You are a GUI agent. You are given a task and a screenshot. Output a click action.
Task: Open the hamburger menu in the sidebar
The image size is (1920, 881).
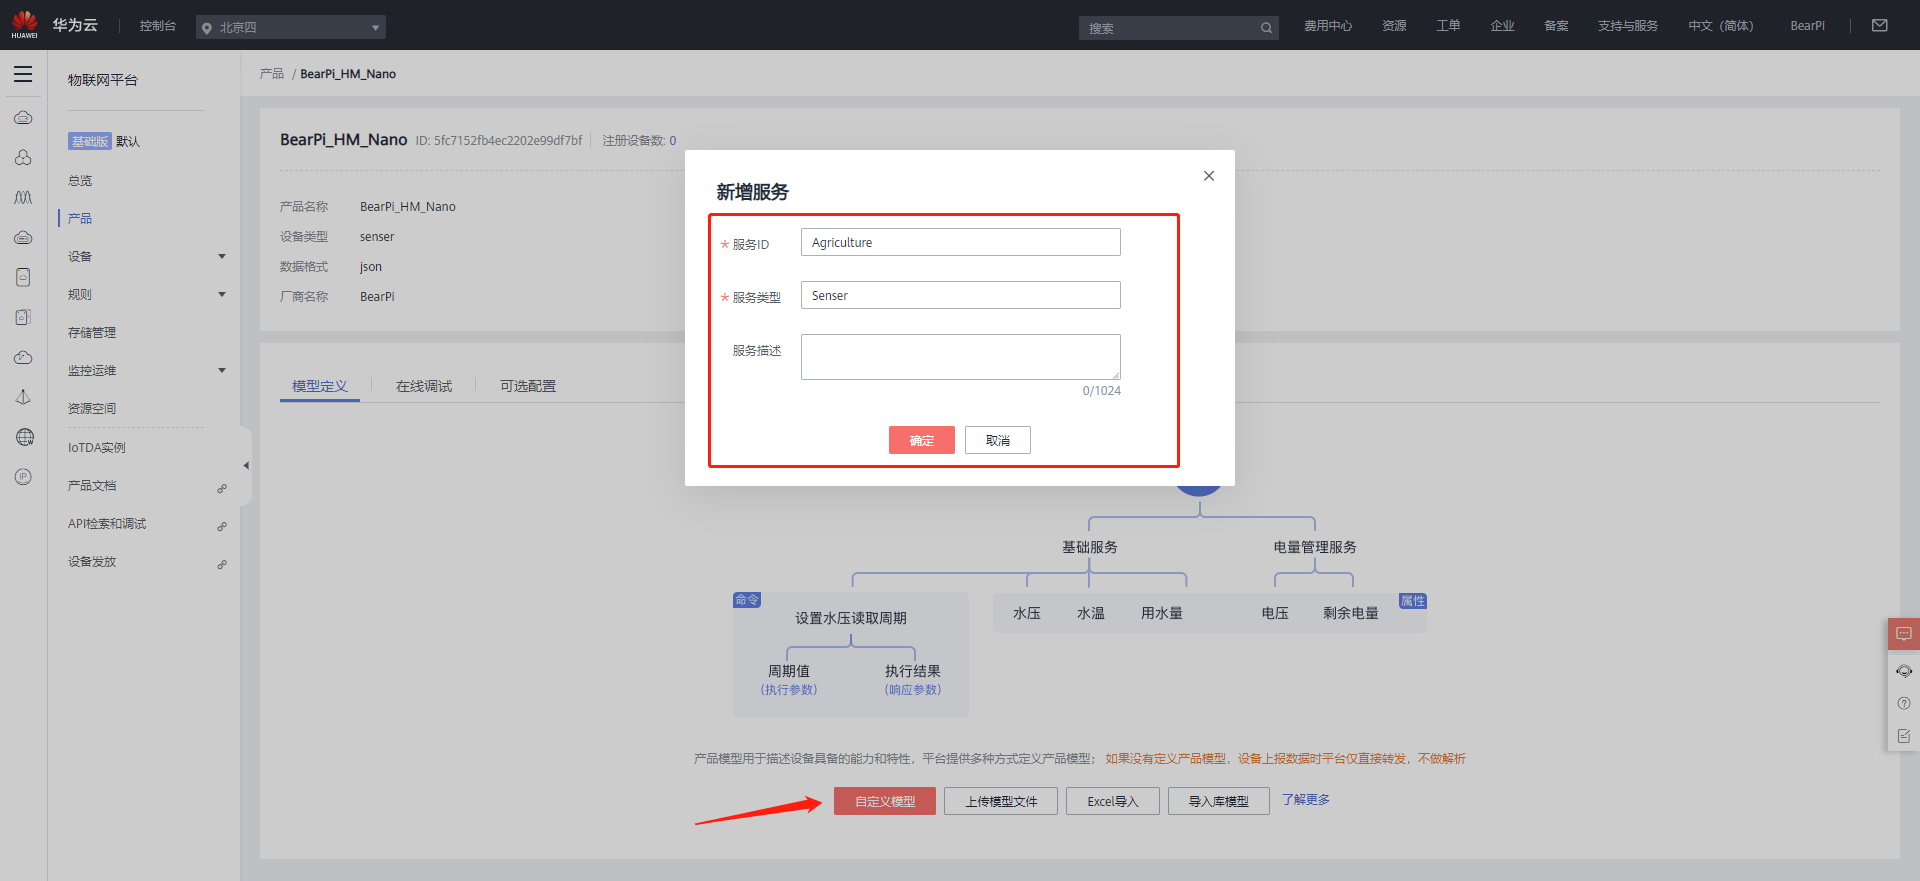(x=23, y=75)
